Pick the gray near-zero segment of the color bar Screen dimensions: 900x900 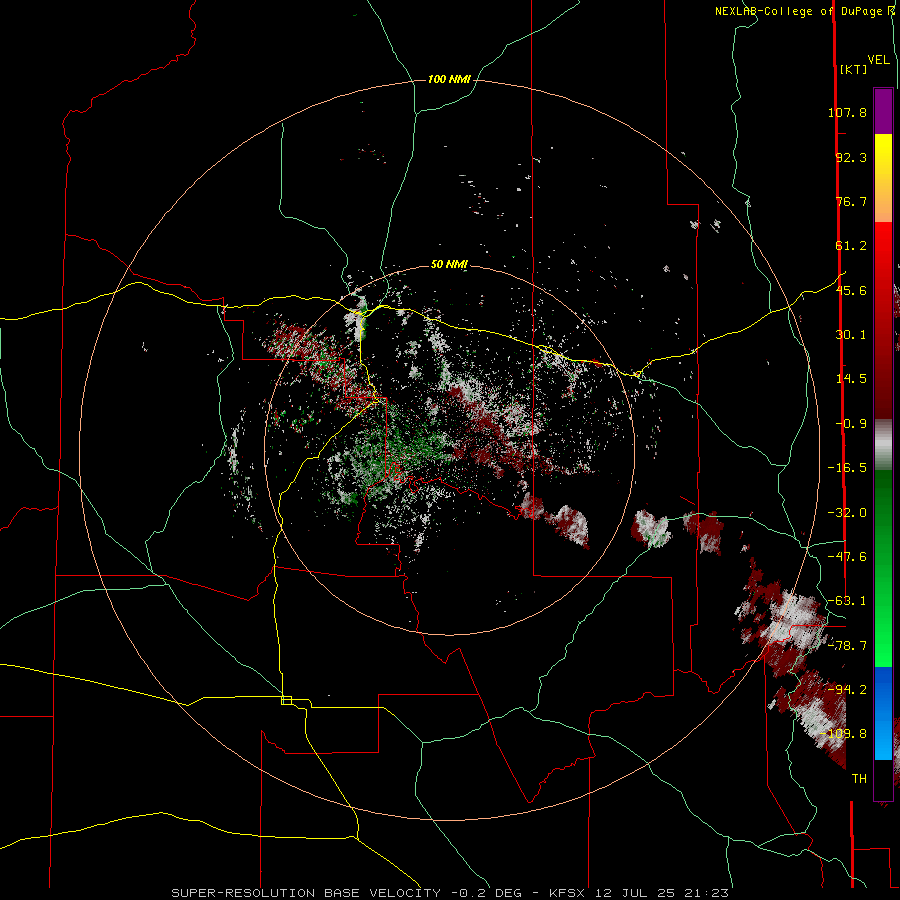point(883,445)
